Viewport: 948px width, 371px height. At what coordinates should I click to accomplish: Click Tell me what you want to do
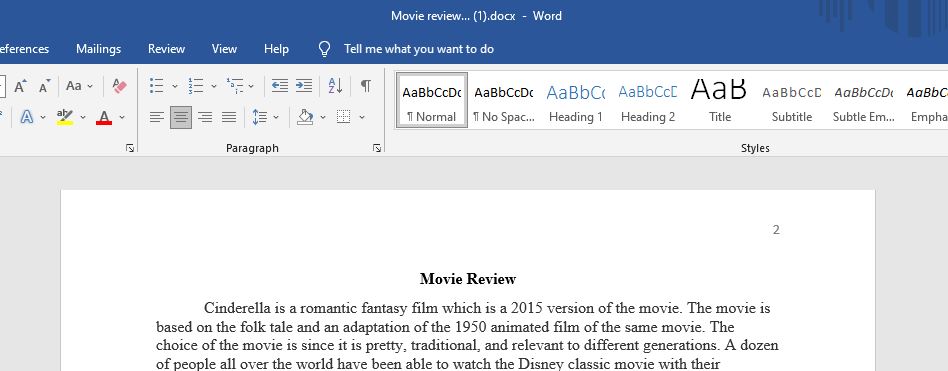pos(419,49)
